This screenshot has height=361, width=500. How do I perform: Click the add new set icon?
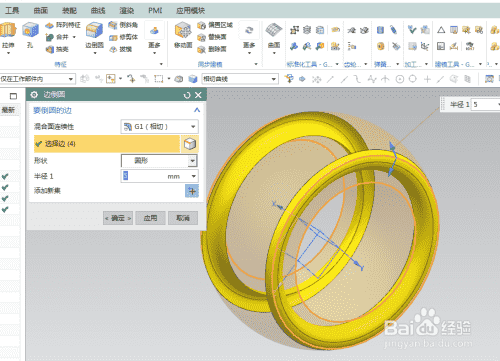pyautogui.click(x=192, y=191)
